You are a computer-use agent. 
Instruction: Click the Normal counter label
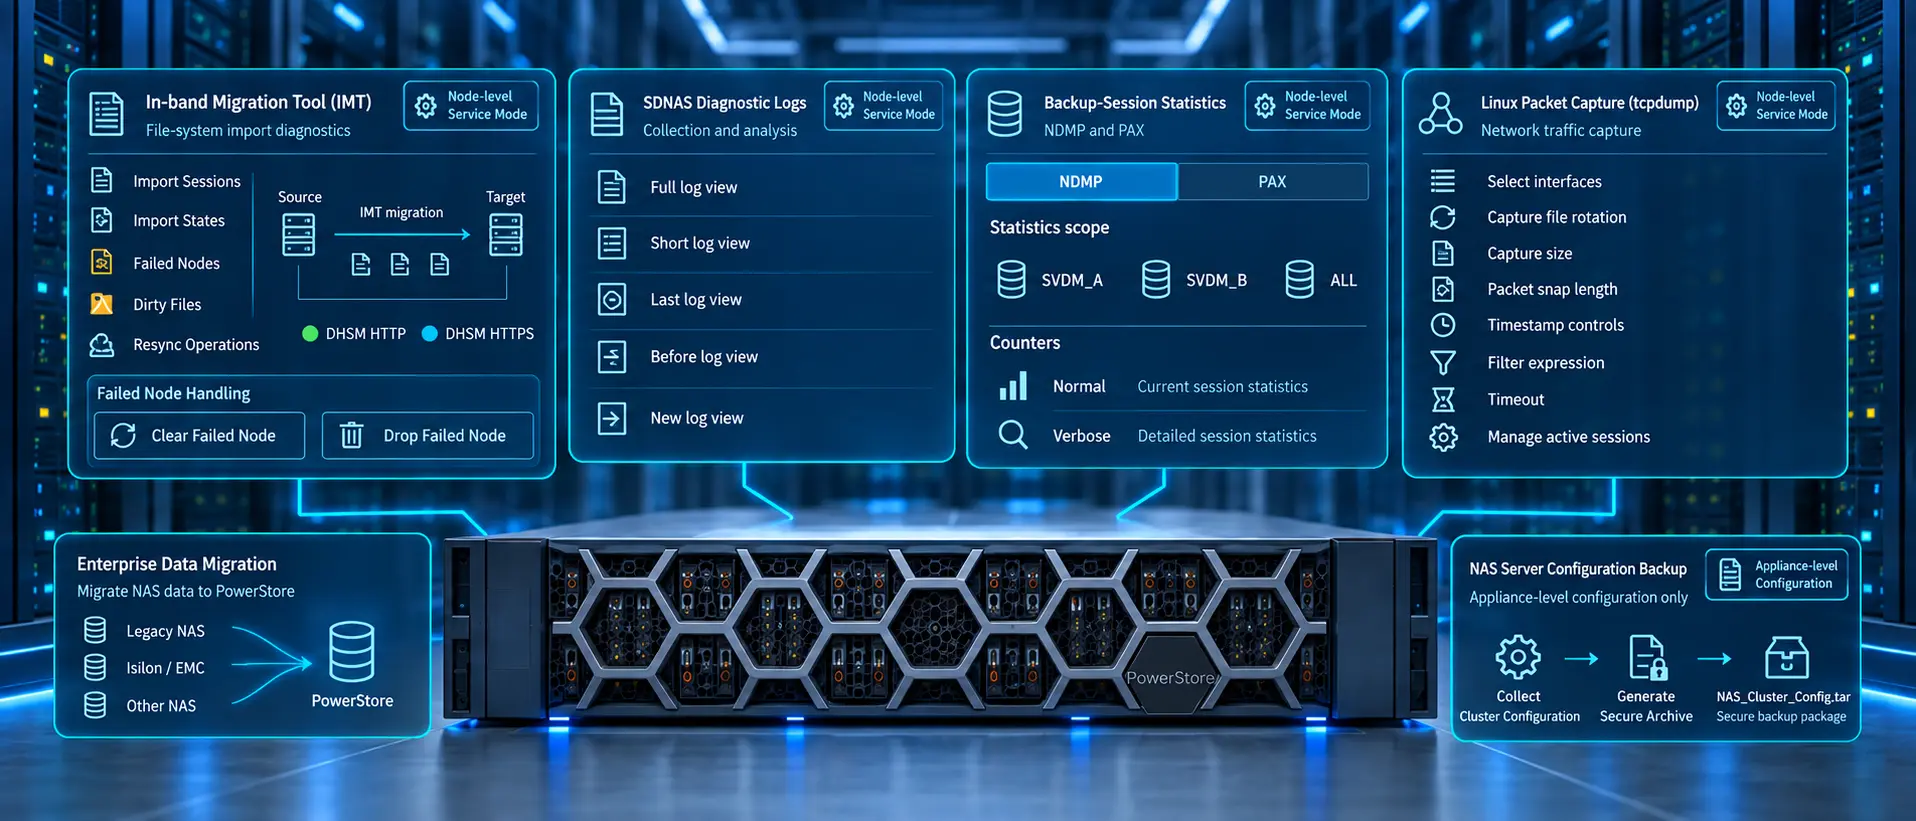pyautogui.click(x=1079, y=386)
